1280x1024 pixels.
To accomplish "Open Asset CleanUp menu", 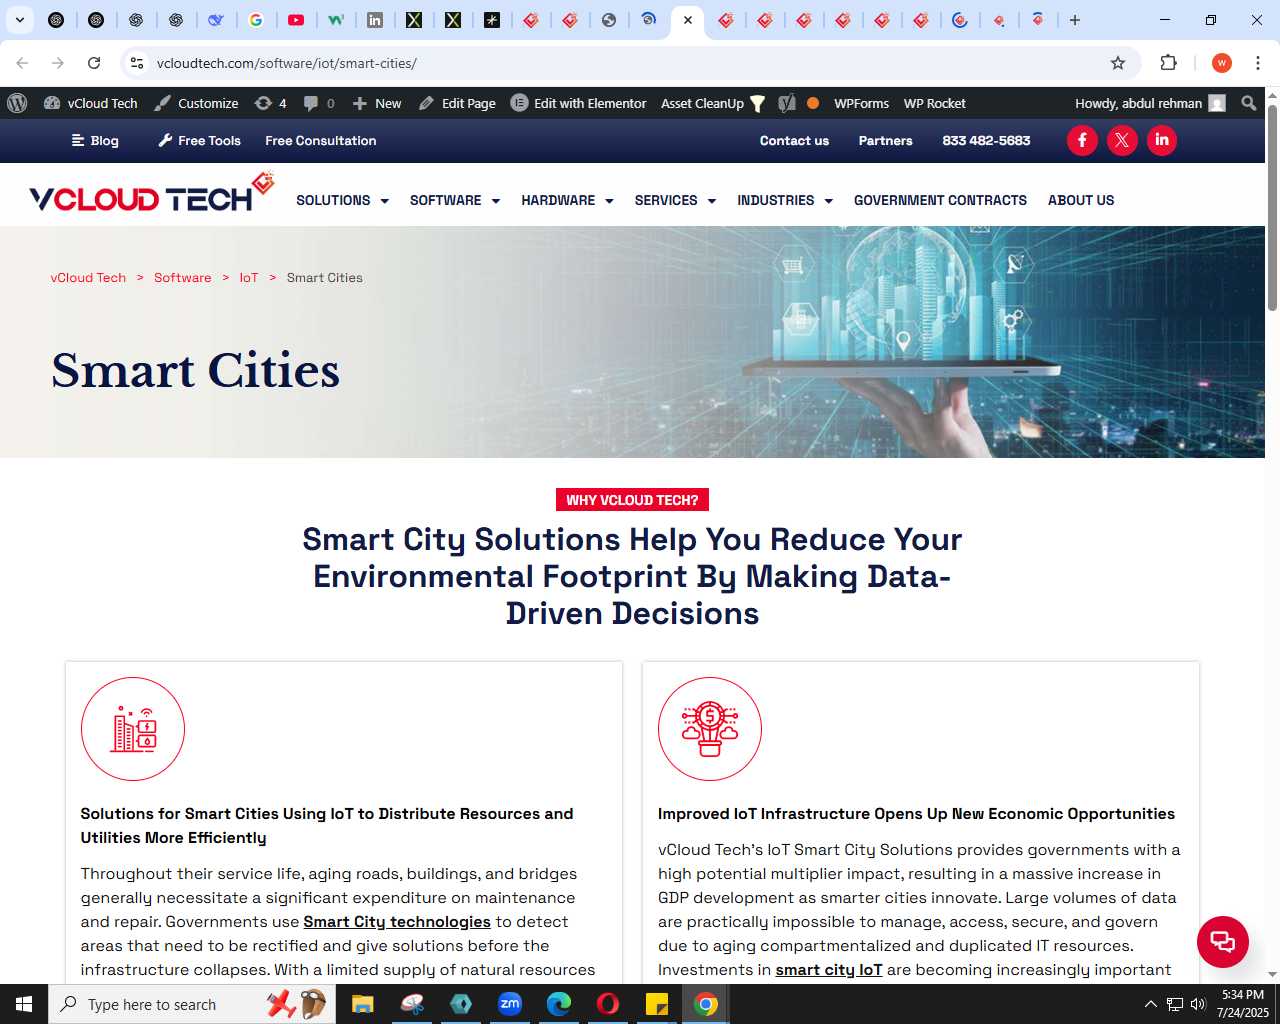I will coord(712,103).
